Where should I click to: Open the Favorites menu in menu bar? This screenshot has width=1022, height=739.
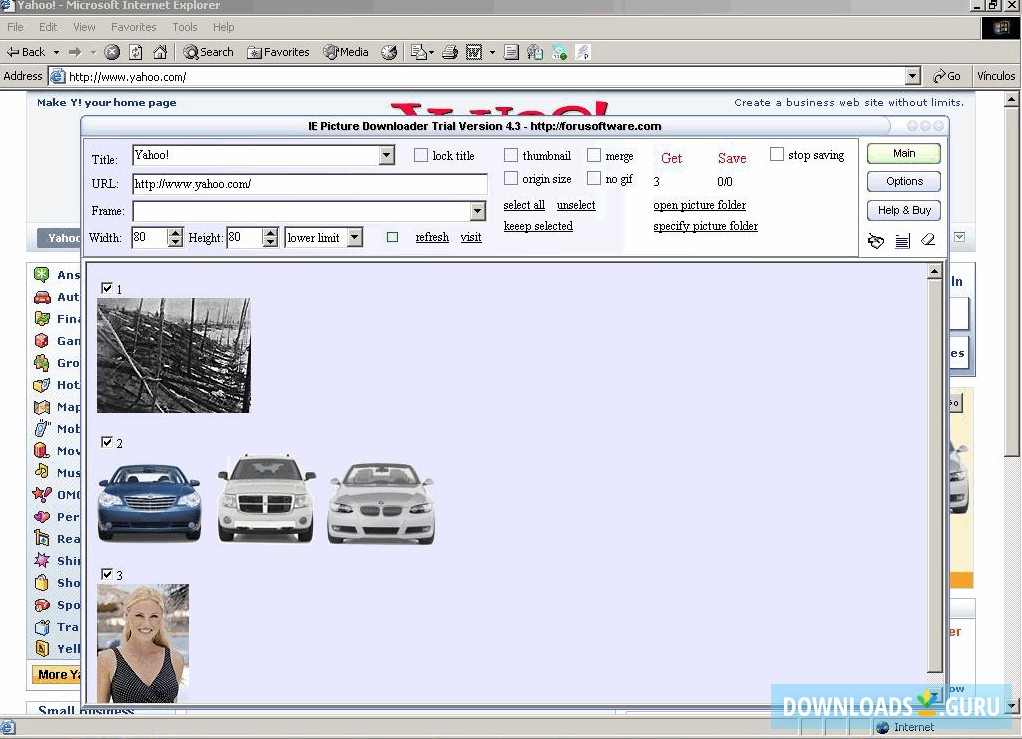pos(133,27)
